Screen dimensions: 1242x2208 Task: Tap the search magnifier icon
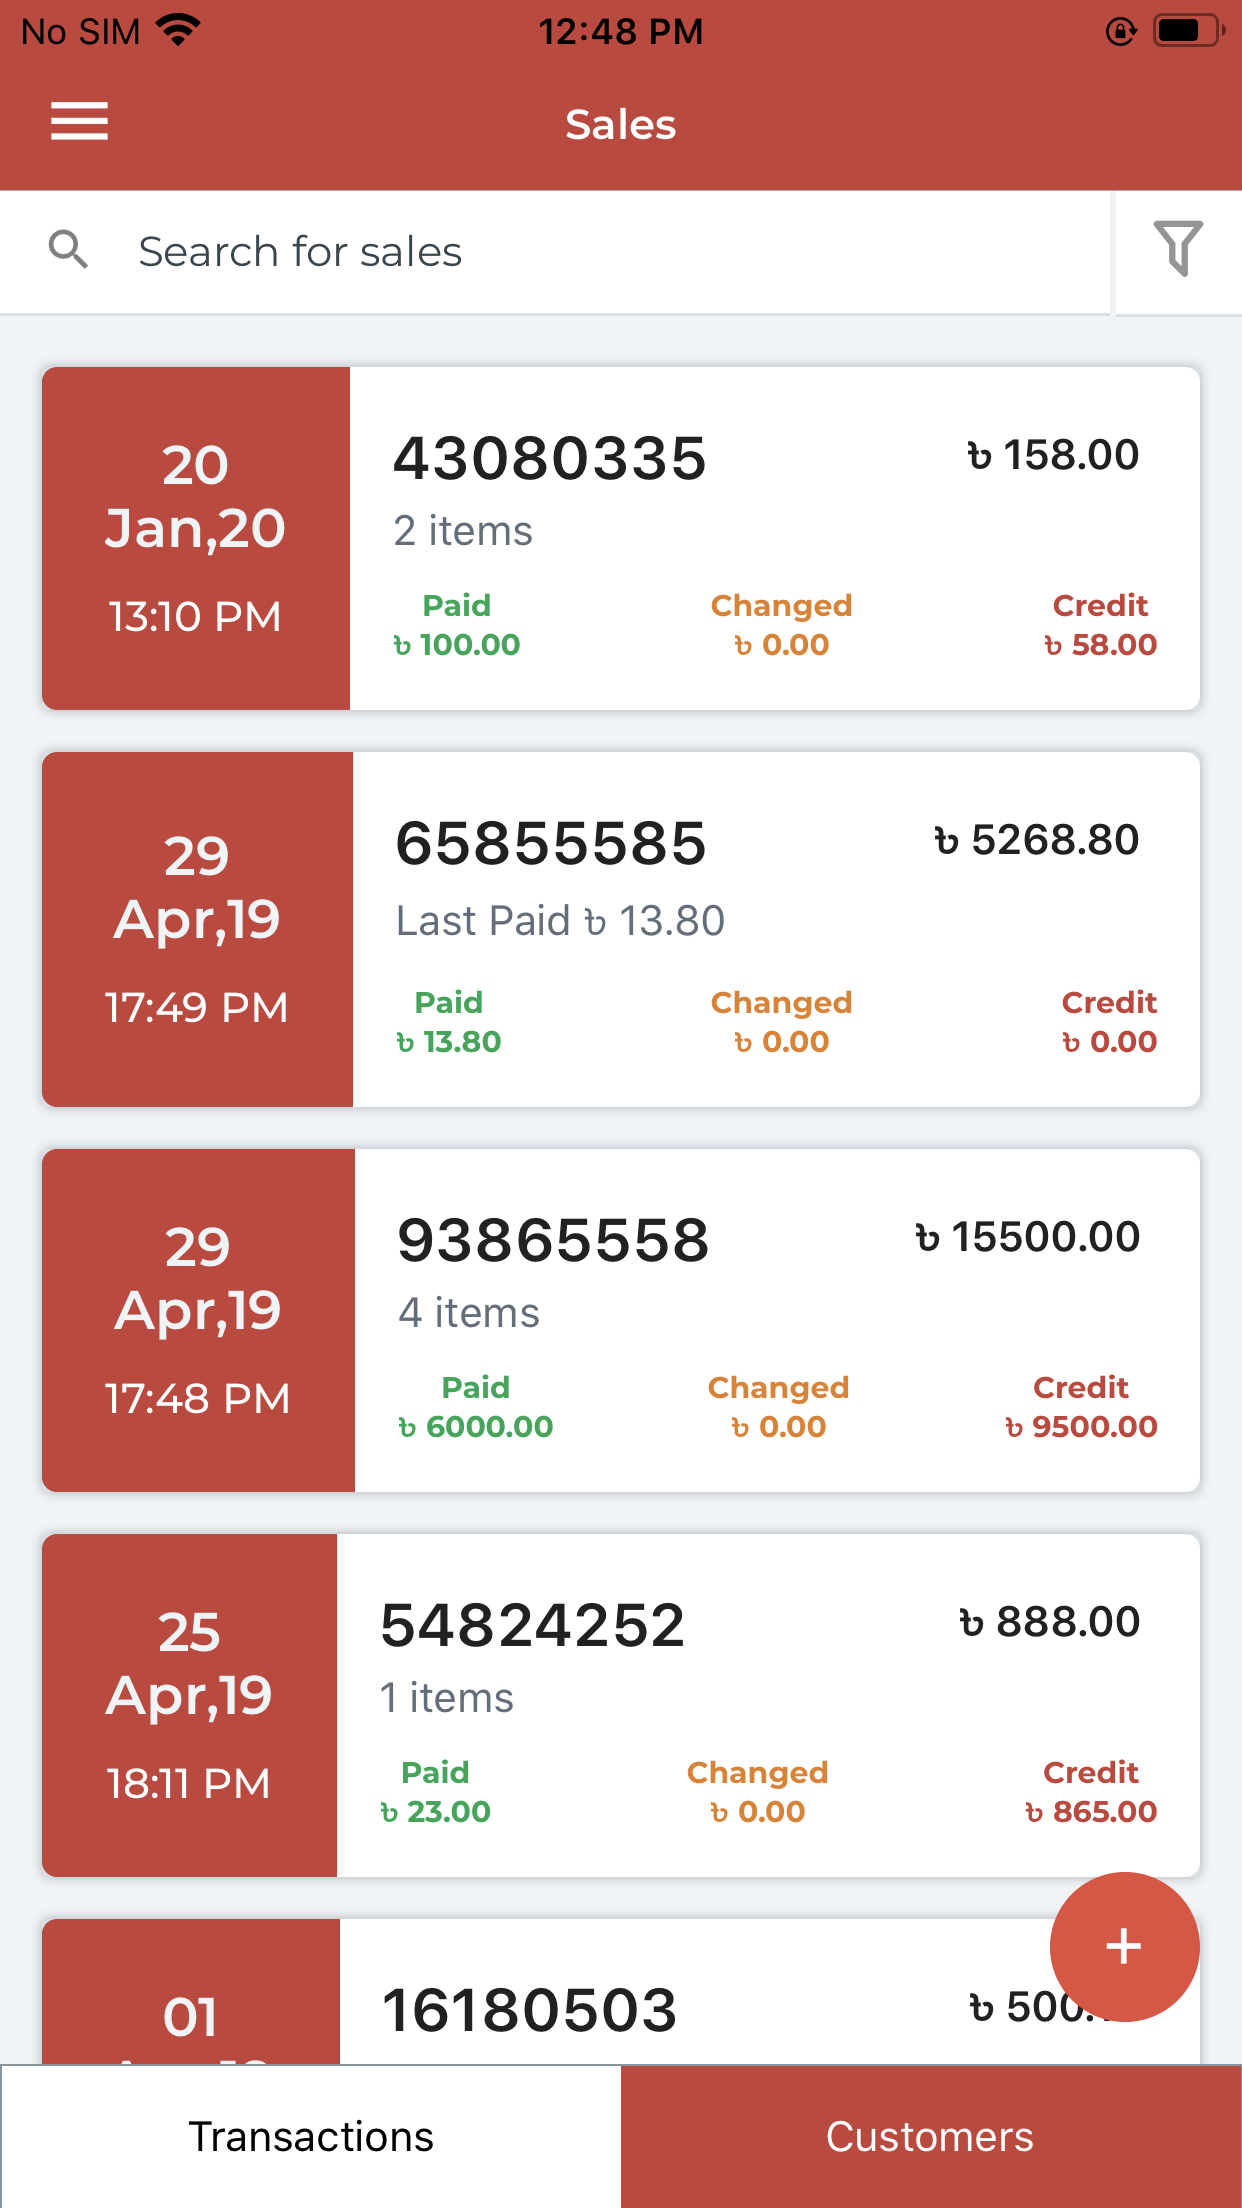68,249
